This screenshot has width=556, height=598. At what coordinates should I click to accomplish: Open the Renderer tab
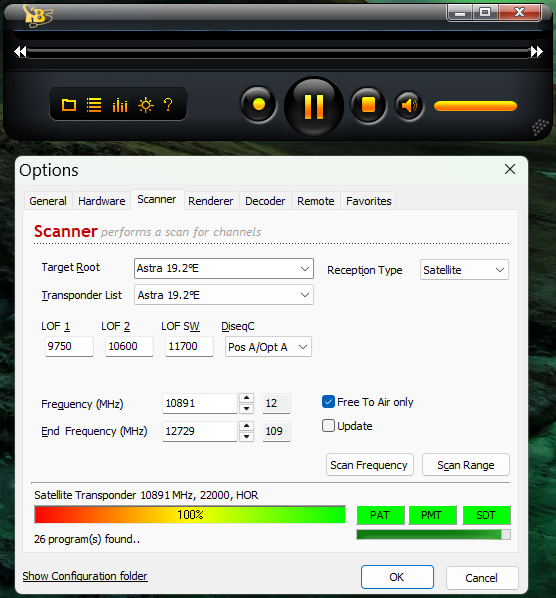coord(211,201)
